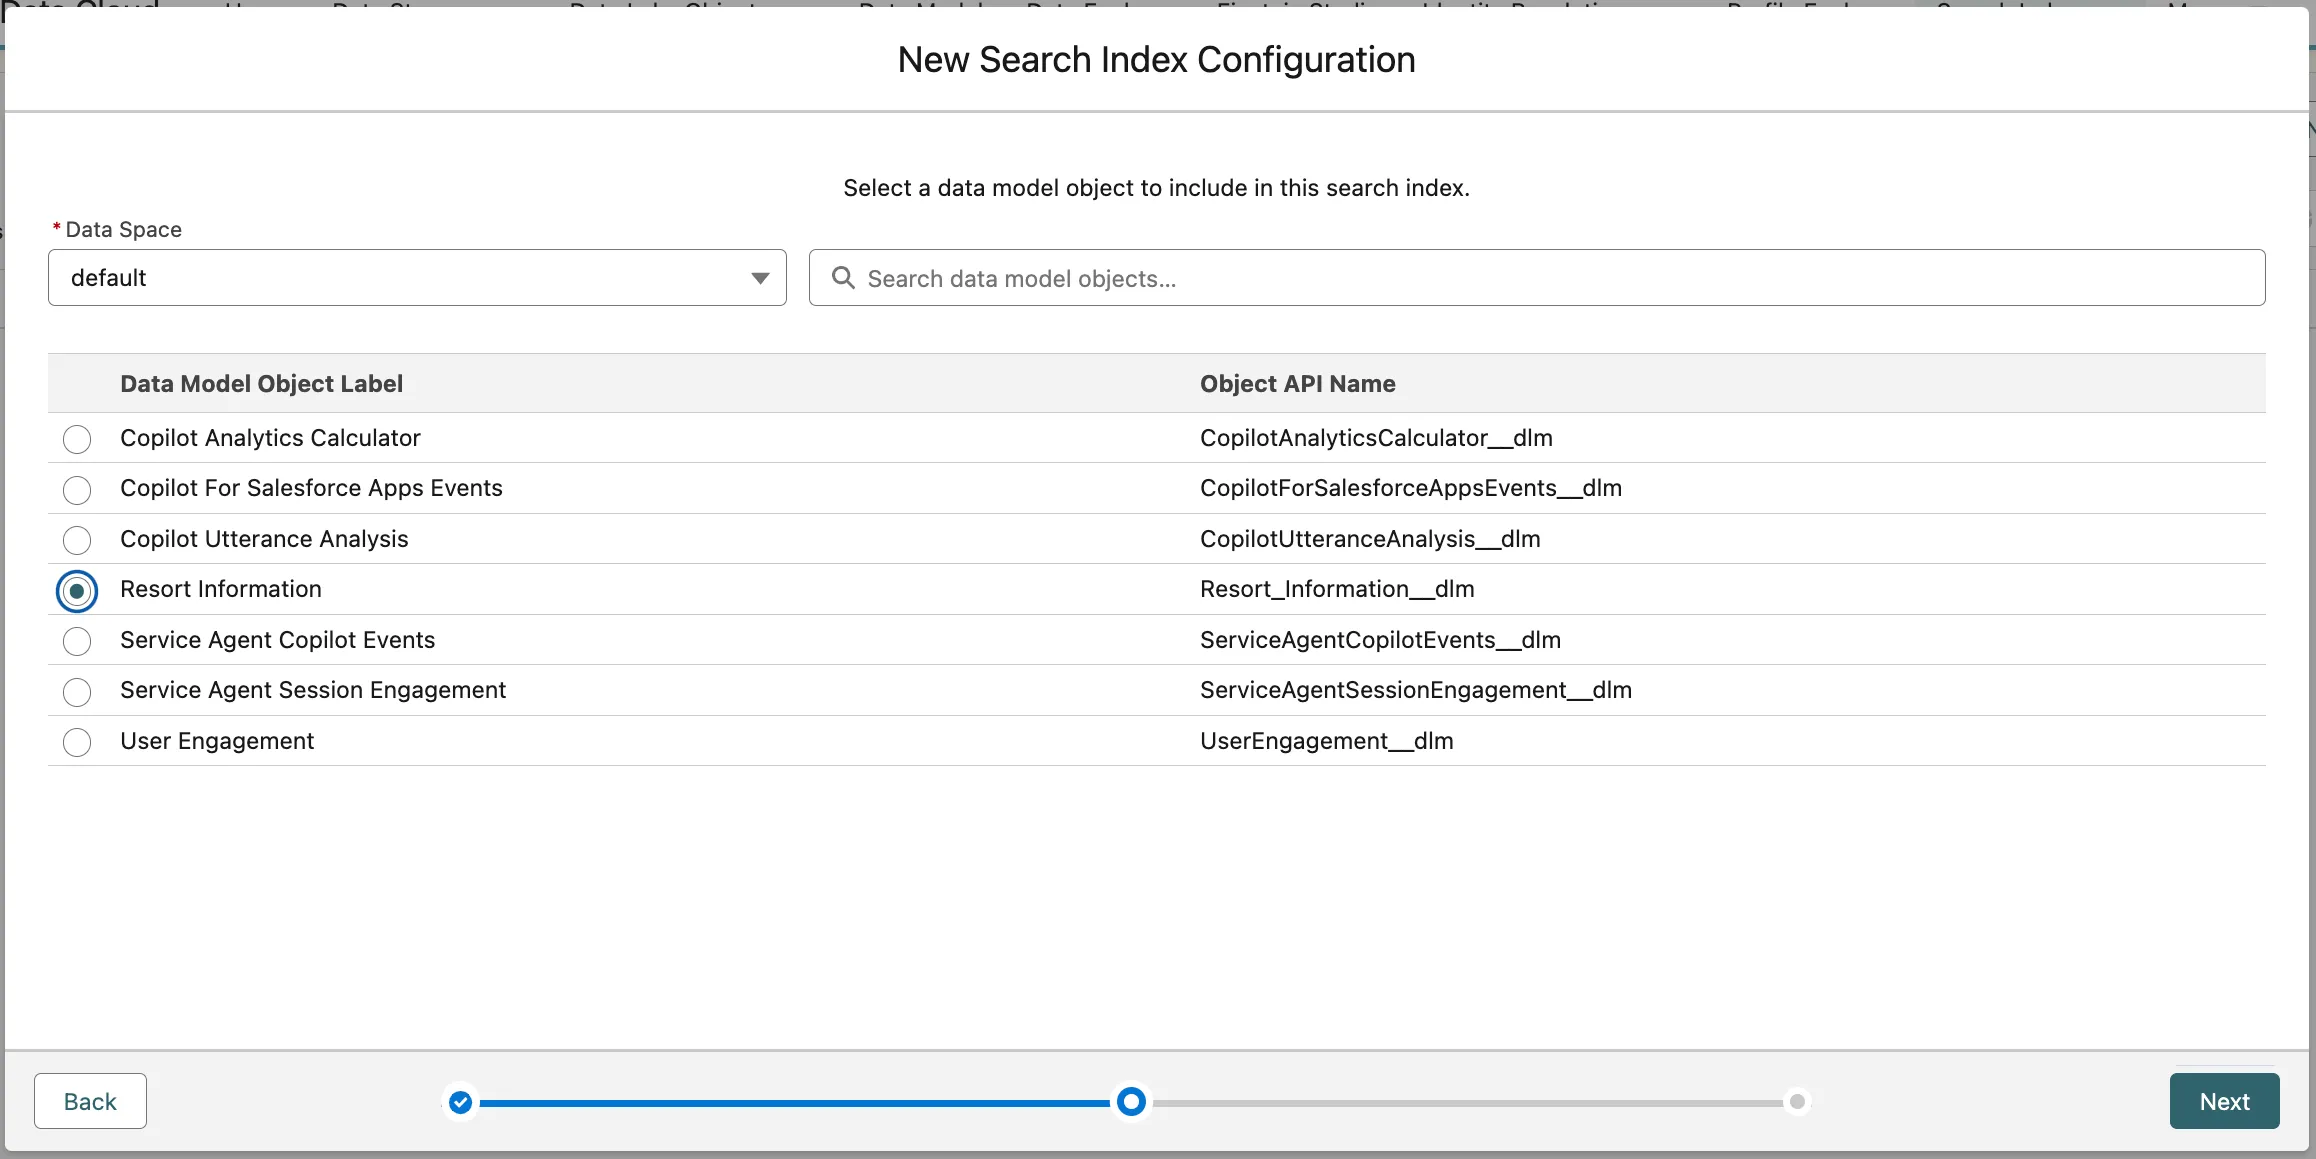Click the search magnifier icon

point(843,278)
